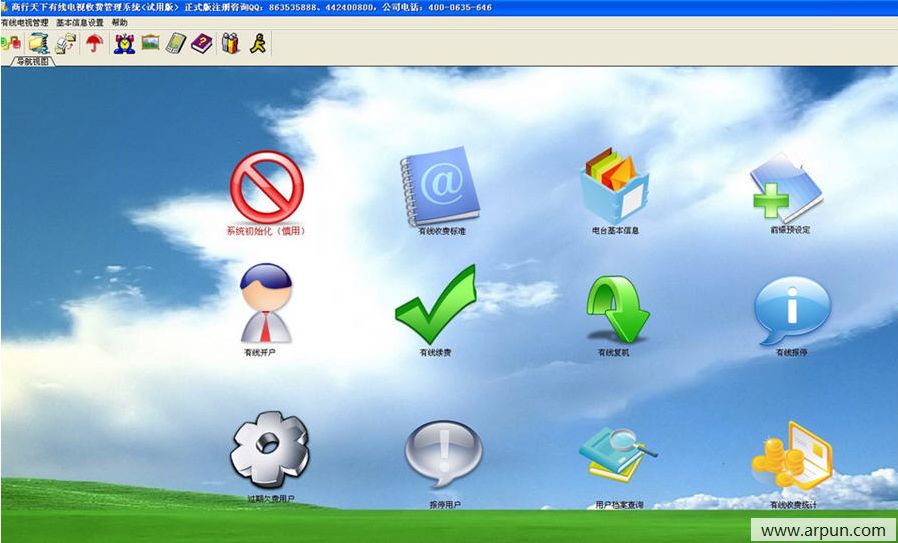The image size is (898, 543).
Task: Select the 前缀预设定 green plus icon
Action: (788, 188)
